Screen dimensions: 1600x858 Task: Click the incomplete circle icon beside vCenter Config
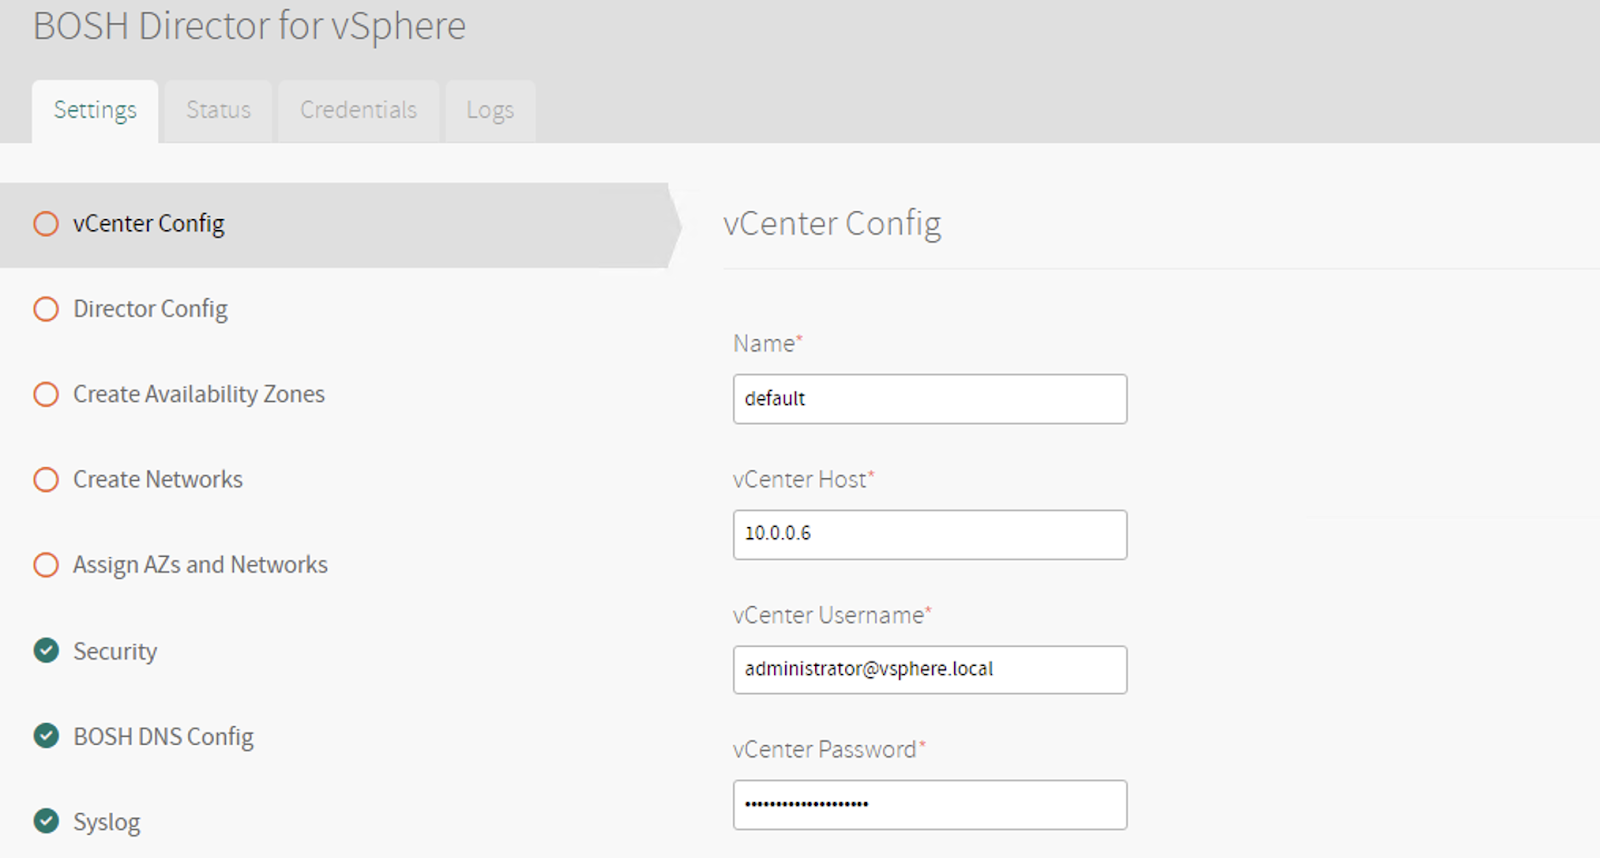[x=46, y=224]
